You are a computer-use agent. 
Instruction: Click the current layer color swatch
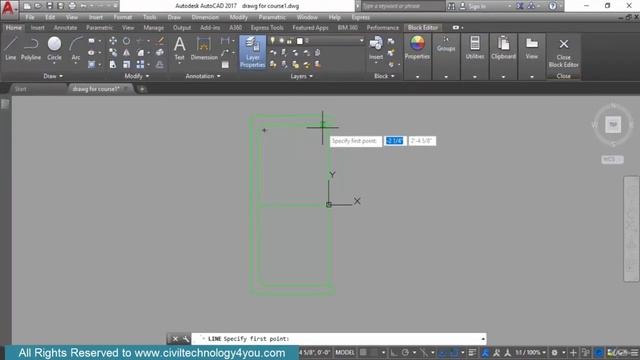click(x=300, y=41)
